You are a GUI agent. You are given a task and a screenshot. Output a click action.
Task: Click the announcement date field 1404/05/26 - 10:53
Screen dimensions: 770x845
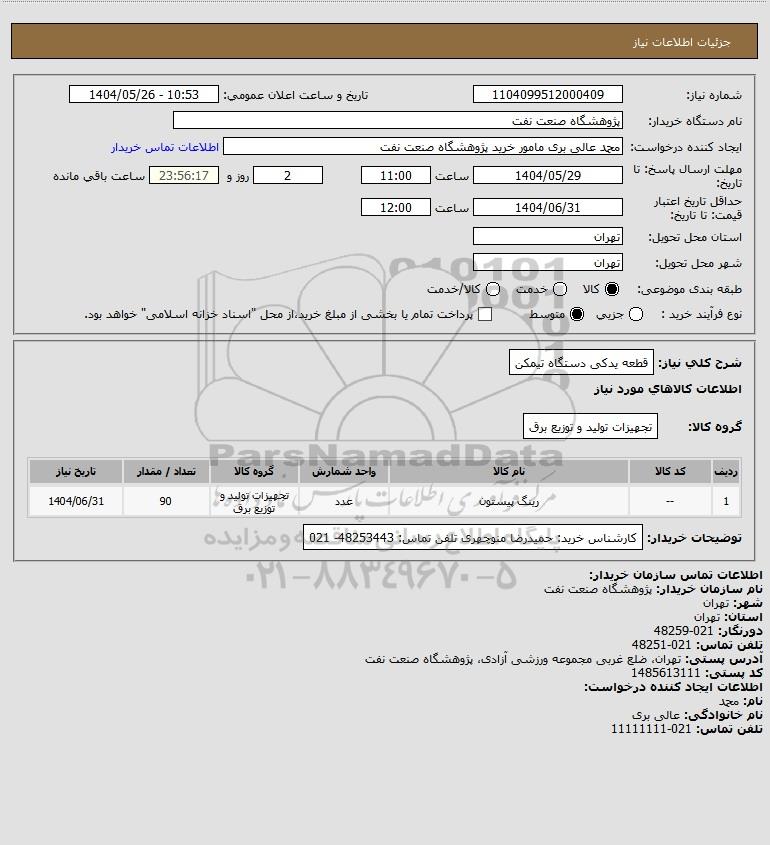pyautogui.click(x=144, y=94)
